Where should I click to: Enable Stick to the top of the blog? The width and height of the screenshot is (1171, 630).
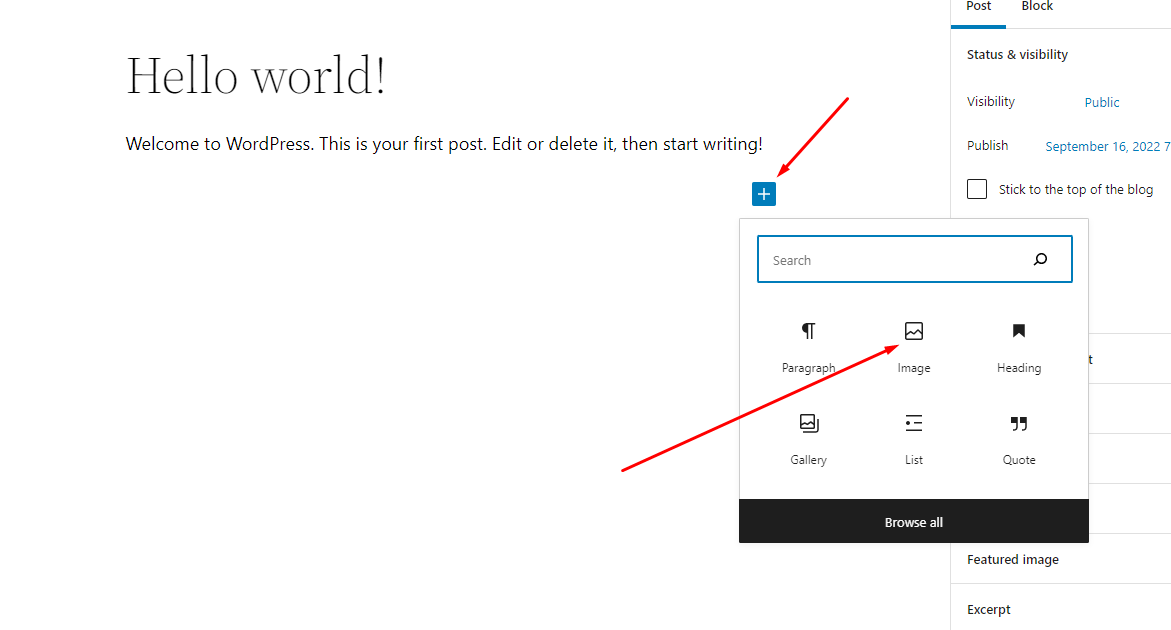[976, 188]
